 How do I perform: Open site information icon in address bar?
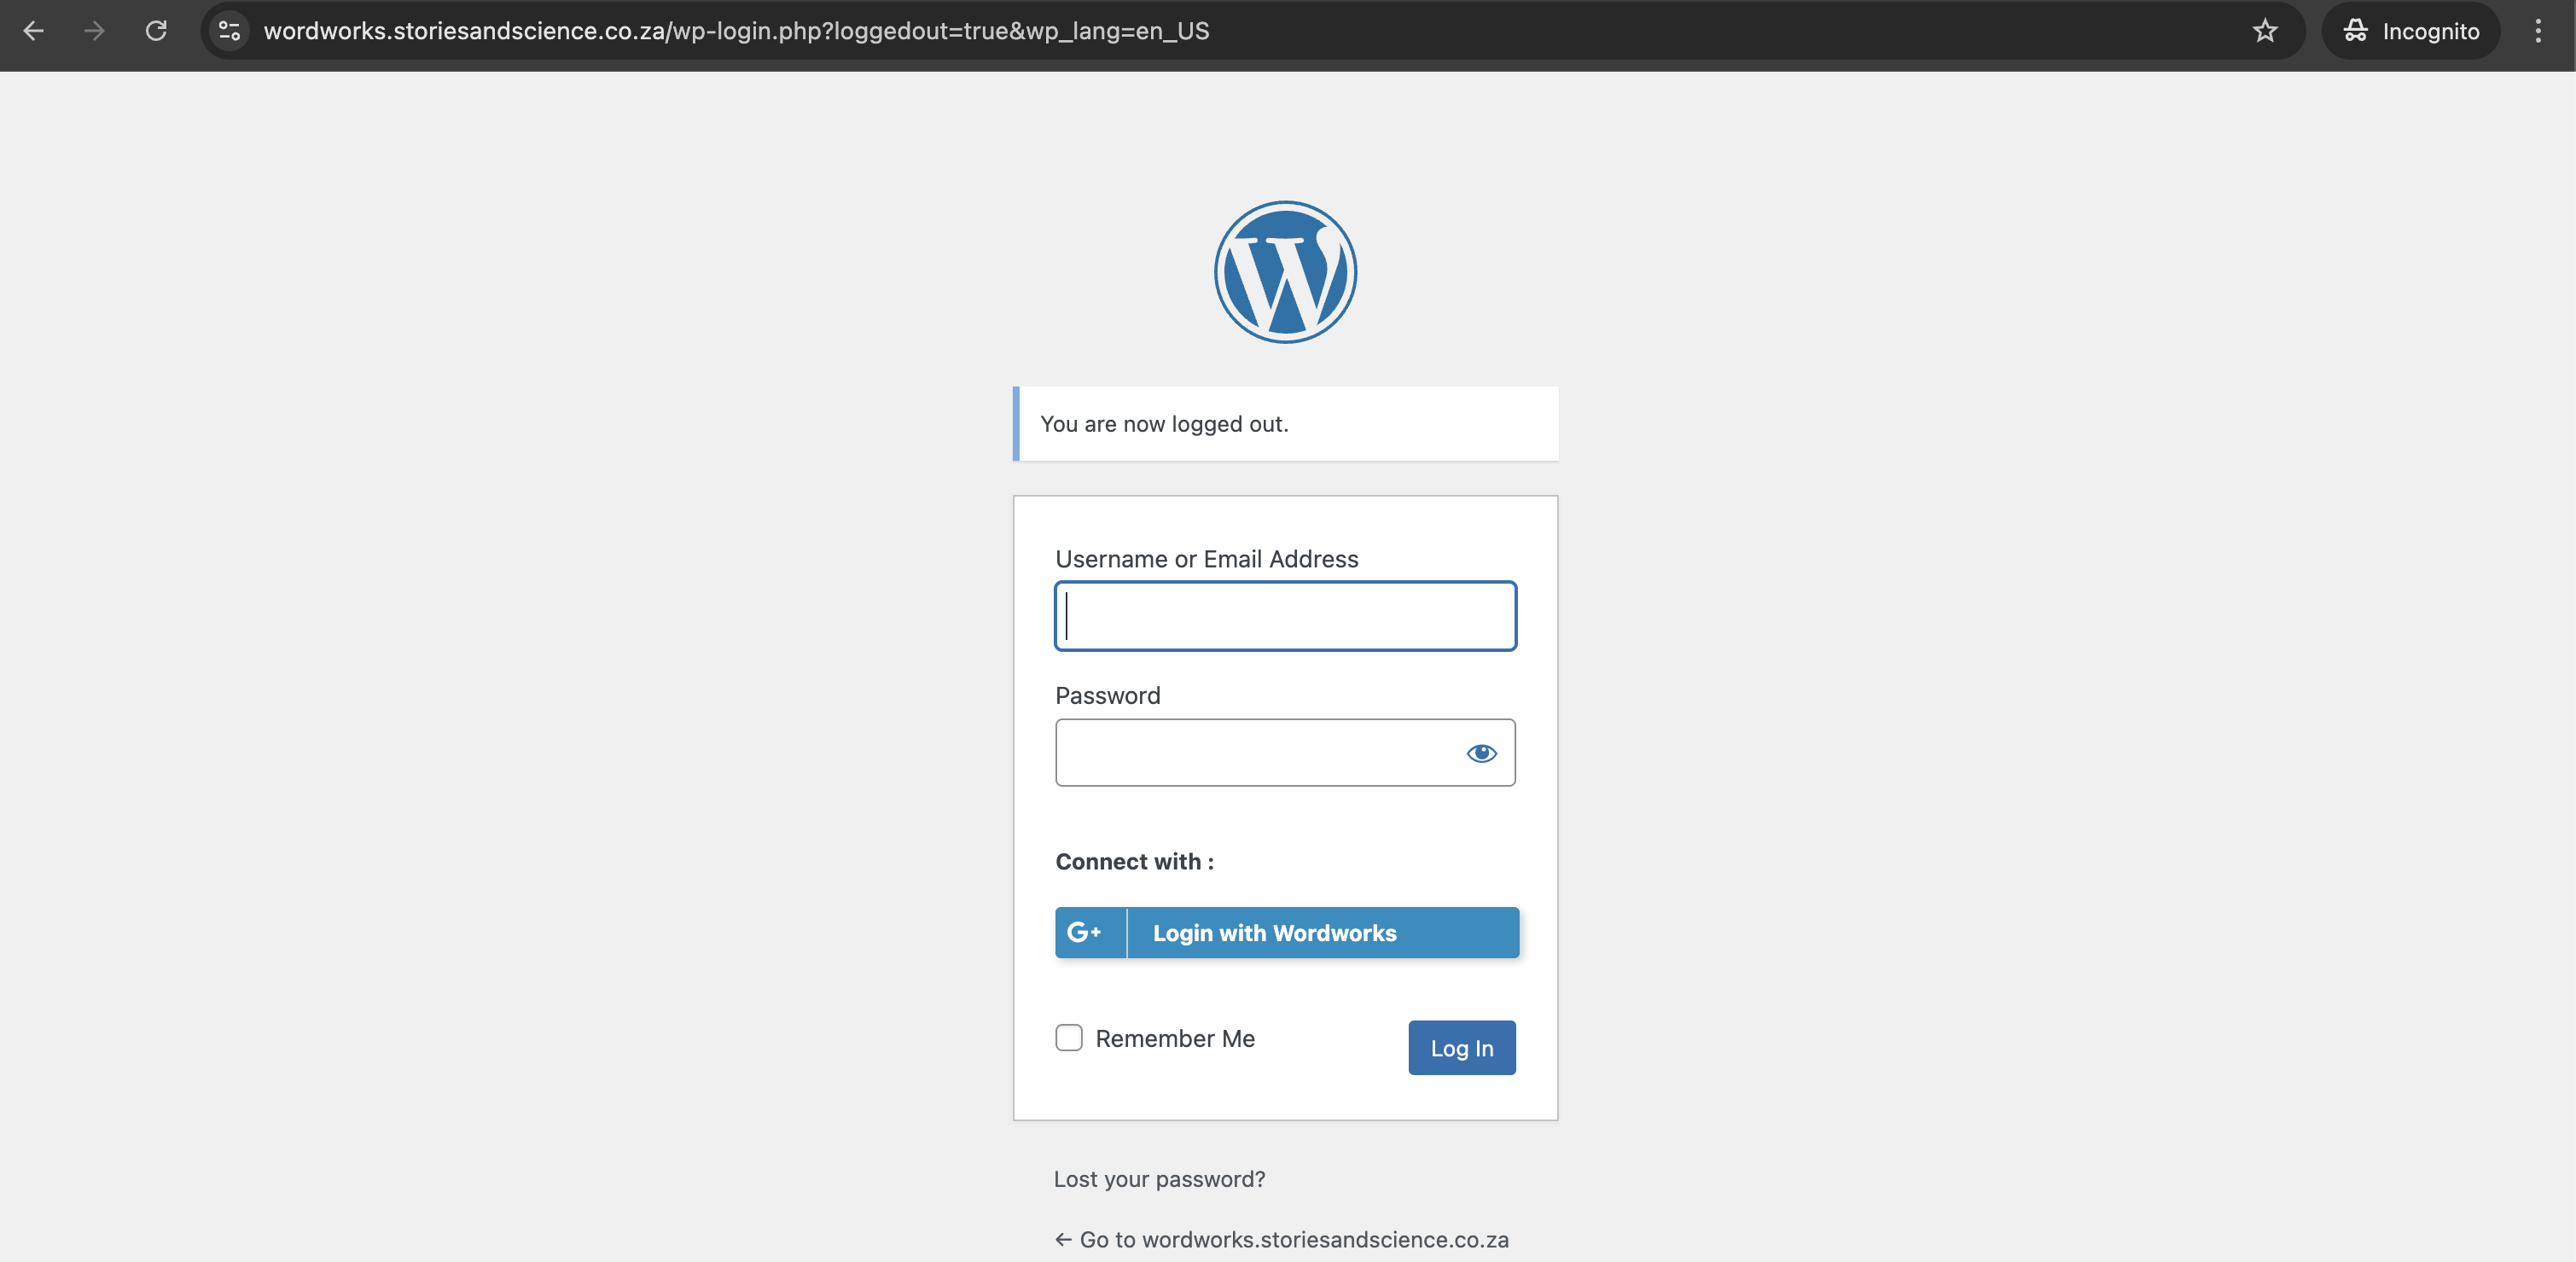229,31
